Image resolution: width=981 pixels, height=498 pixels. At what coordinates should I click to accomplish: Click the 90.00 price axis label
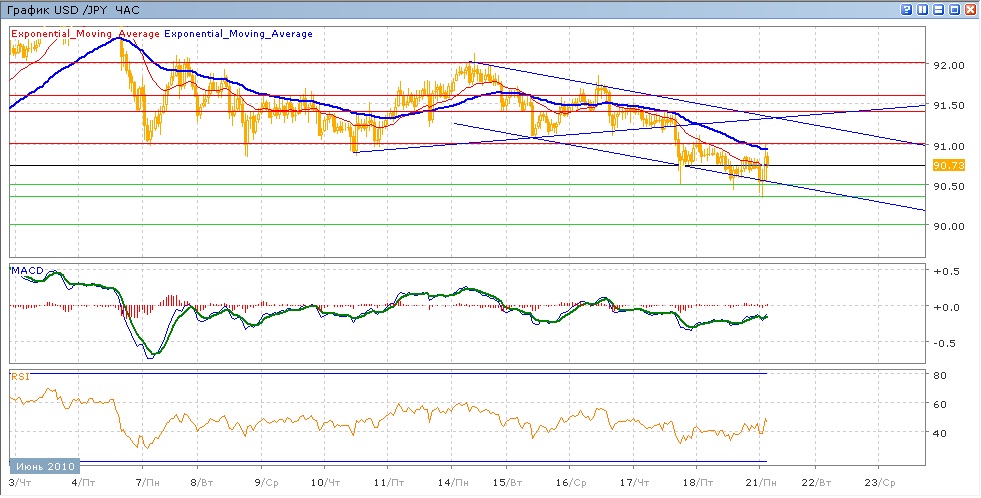click(946, 226)
